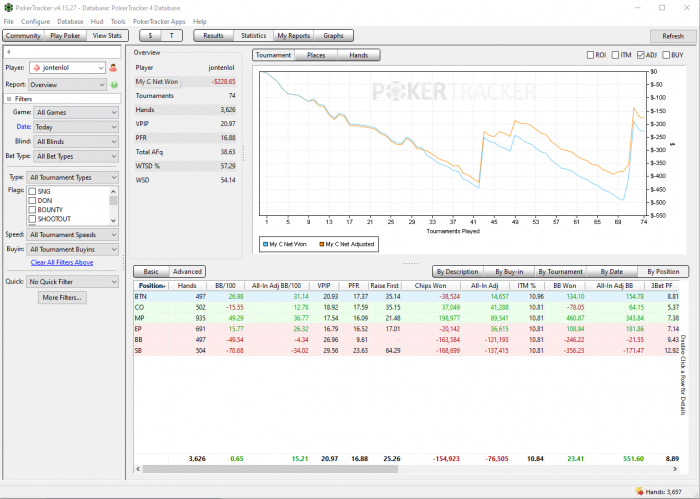Image resolution: width=700 pixels, height=499 pixels.
Task: Group report By Date
Action: (x=611, y=271)
